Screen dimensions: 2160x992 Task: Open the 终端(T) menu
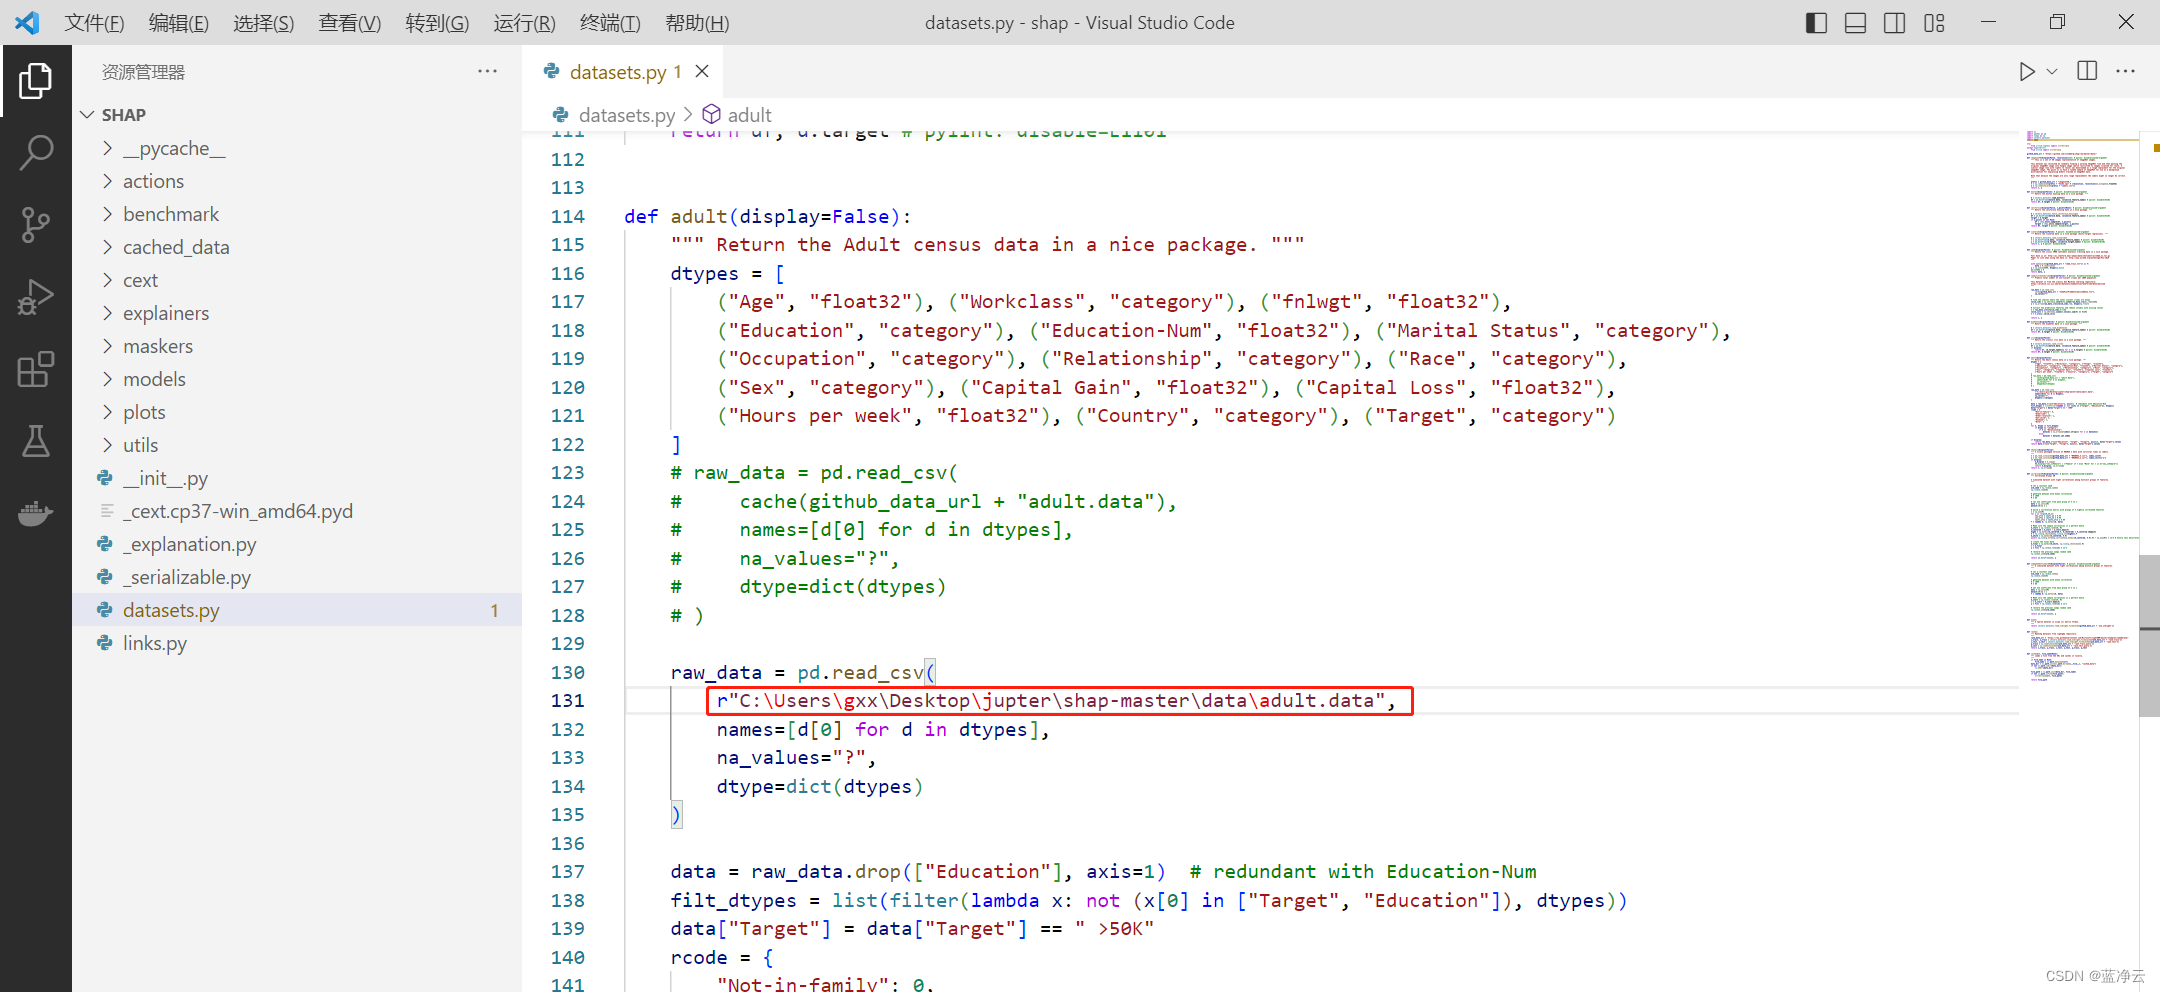click(610, 22)
